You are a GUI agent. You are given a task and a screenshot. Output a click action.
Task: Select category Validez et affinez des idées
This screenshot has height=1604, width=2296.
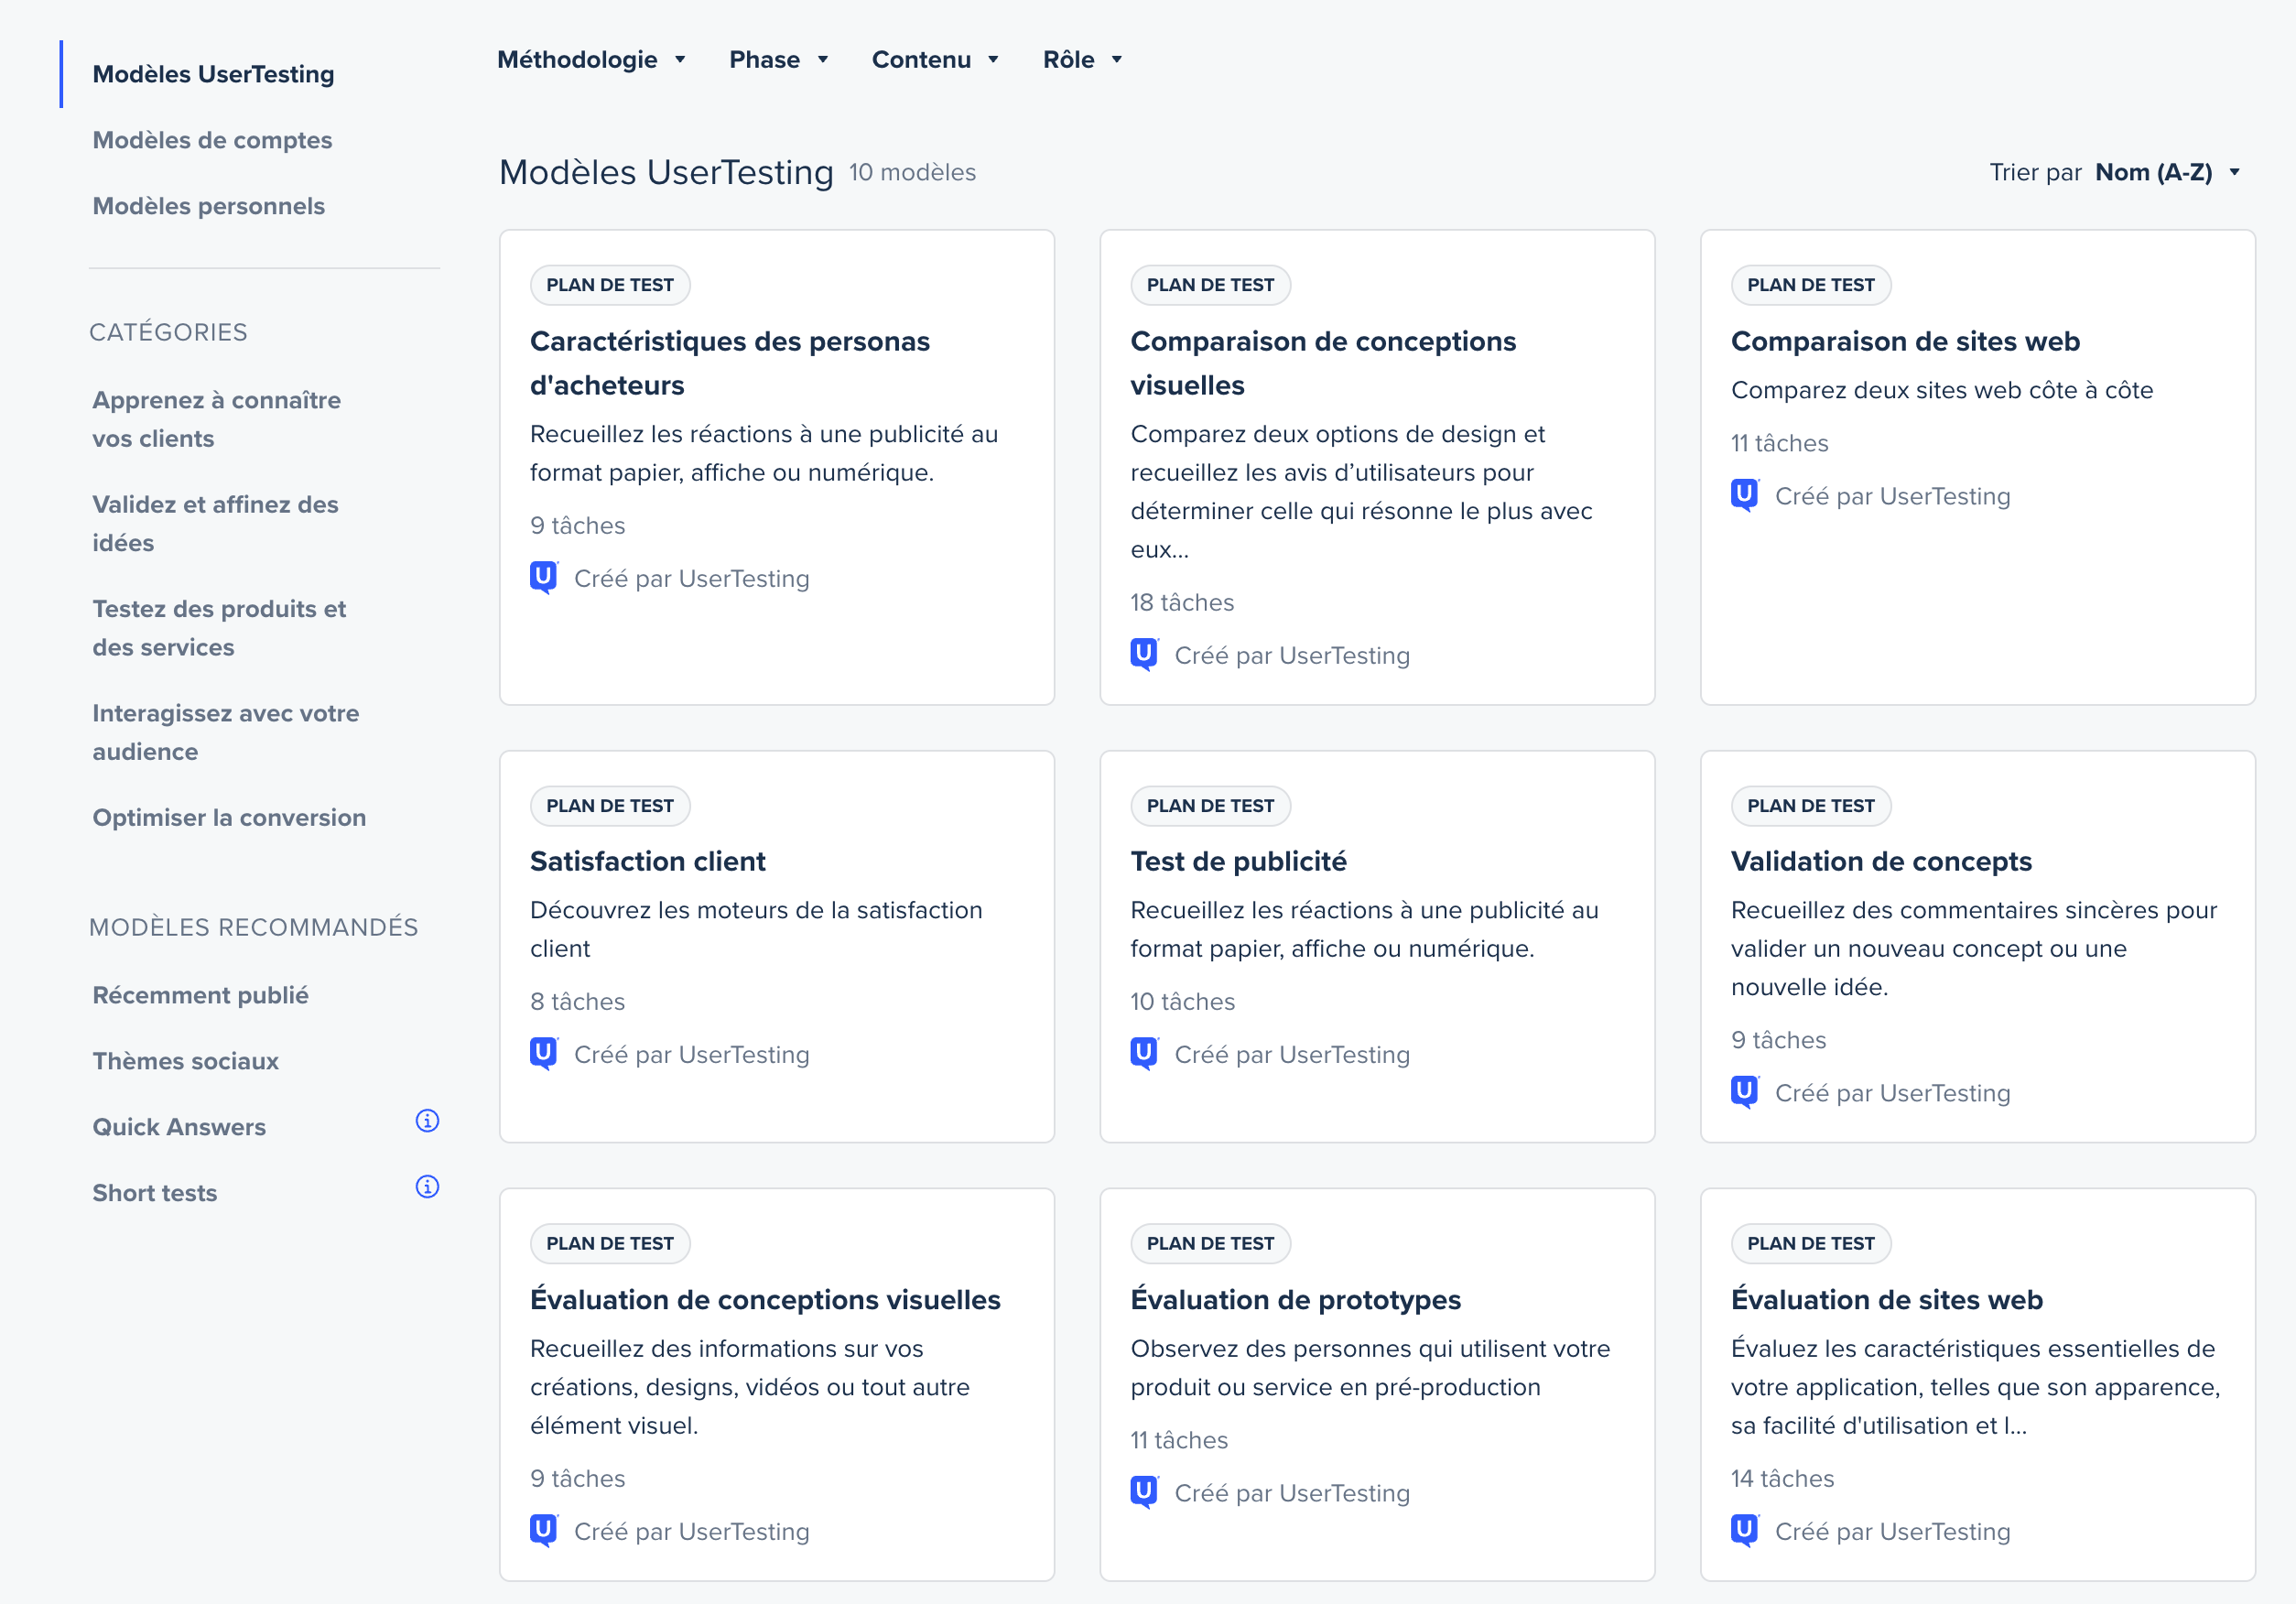(x=216, y=523)
